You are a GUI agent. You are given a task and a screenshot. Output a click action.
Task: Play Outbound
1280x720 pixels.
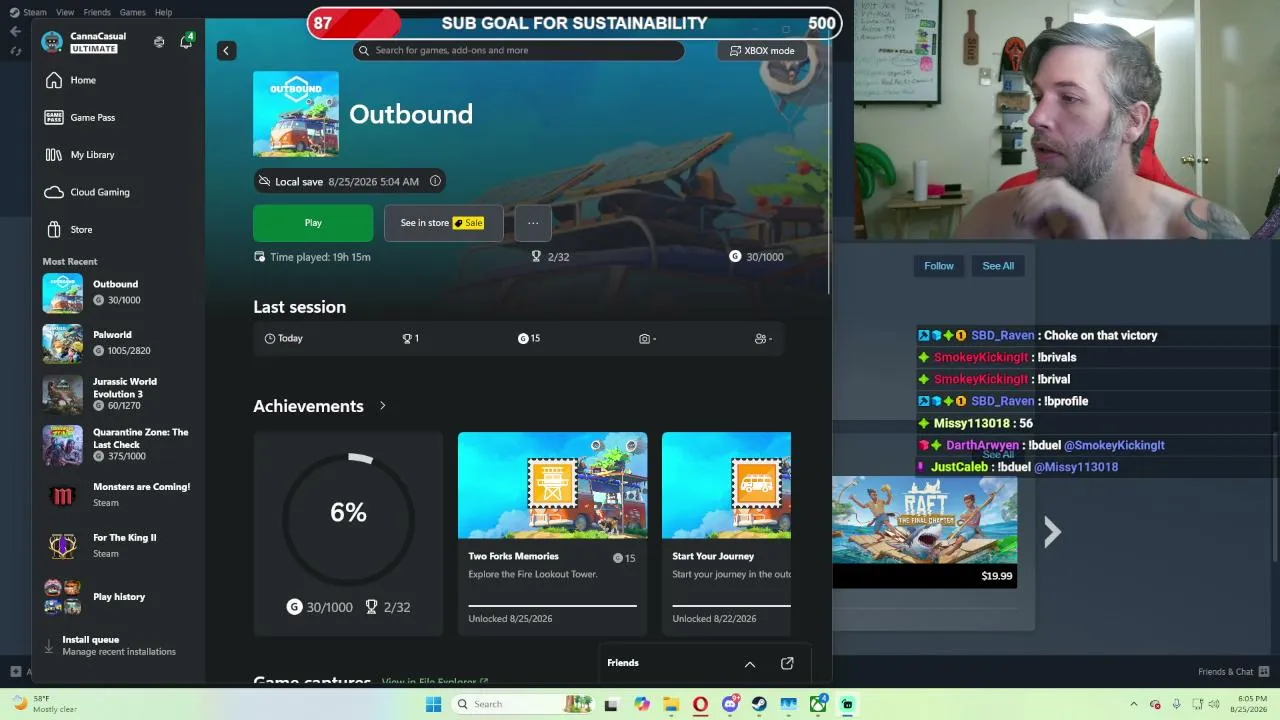click(x=313, y=223)
